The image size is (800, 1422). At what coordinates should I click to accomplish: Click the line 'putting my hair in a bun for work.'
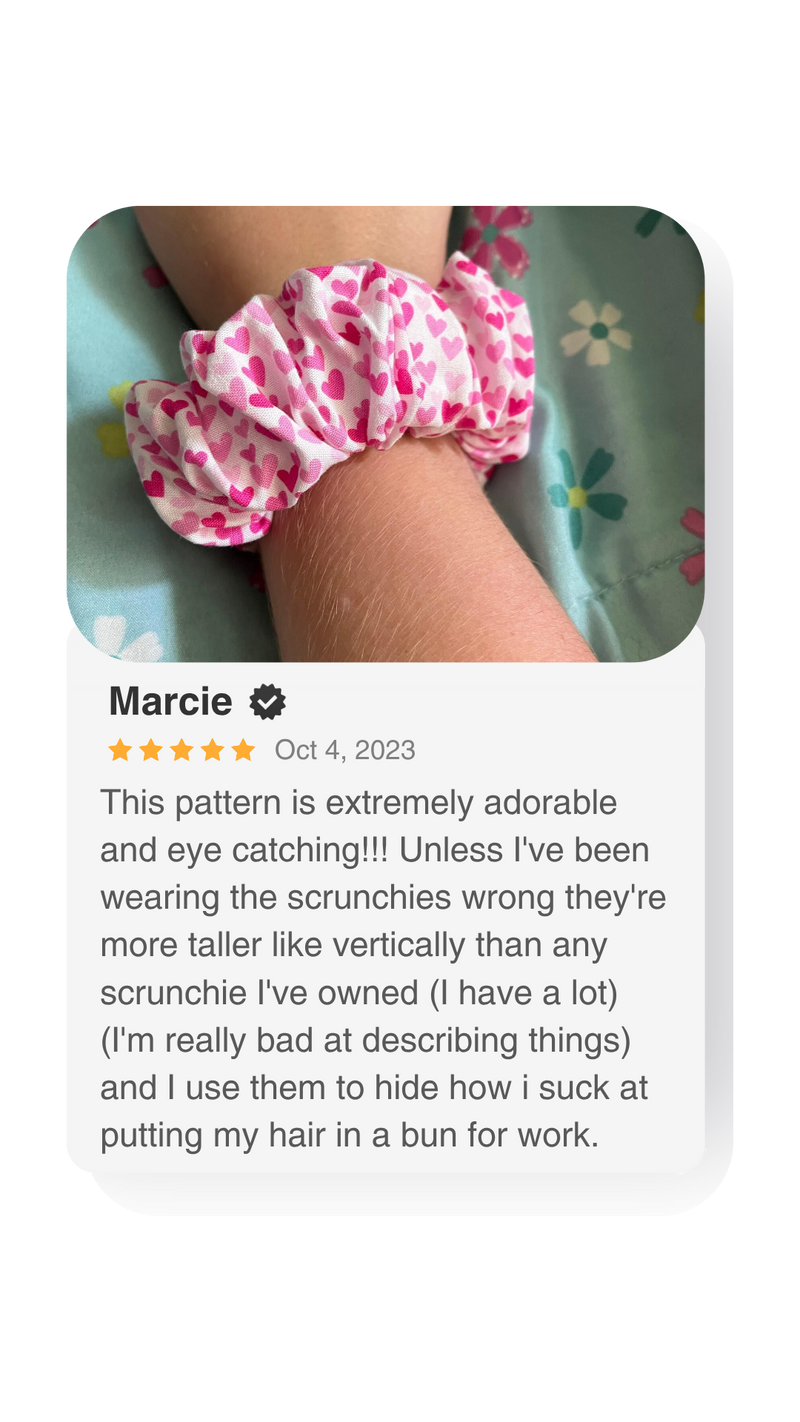click(349, 1136)
